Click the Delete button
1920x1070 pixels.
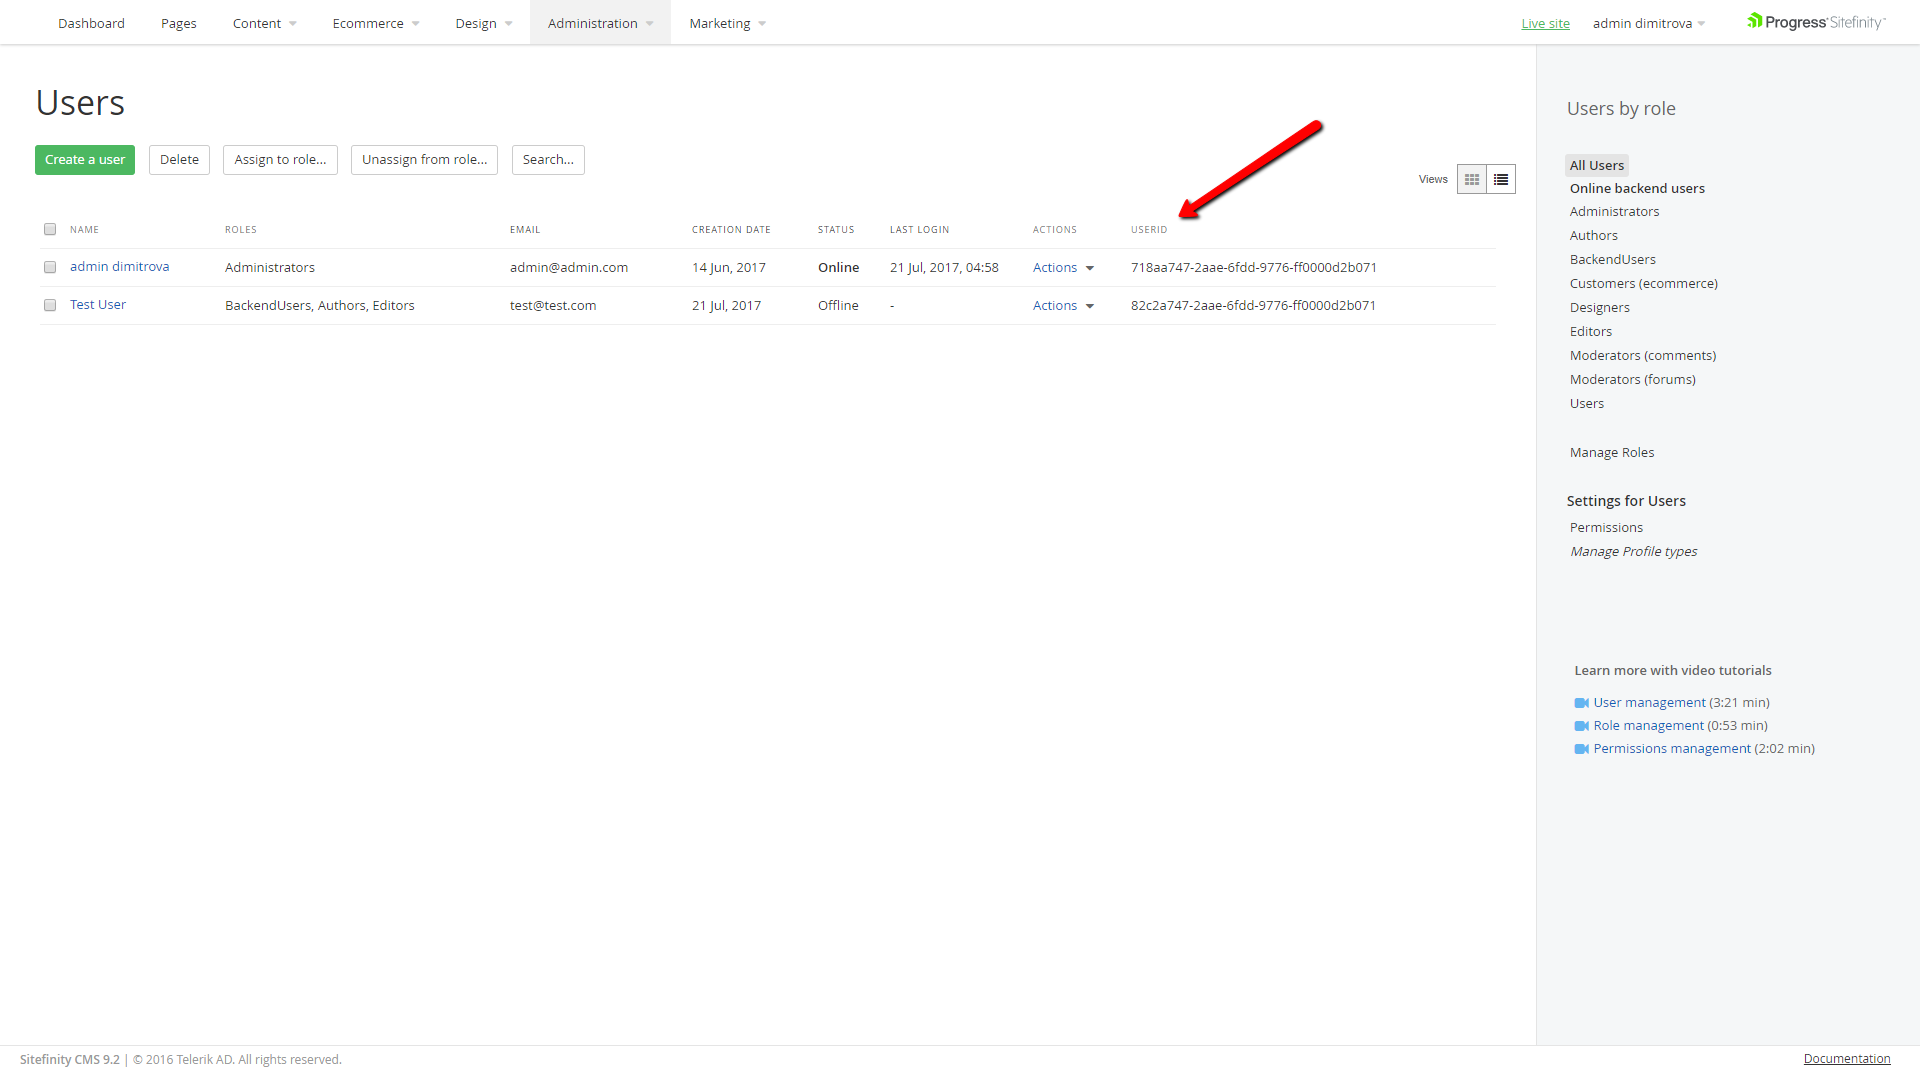179,160
